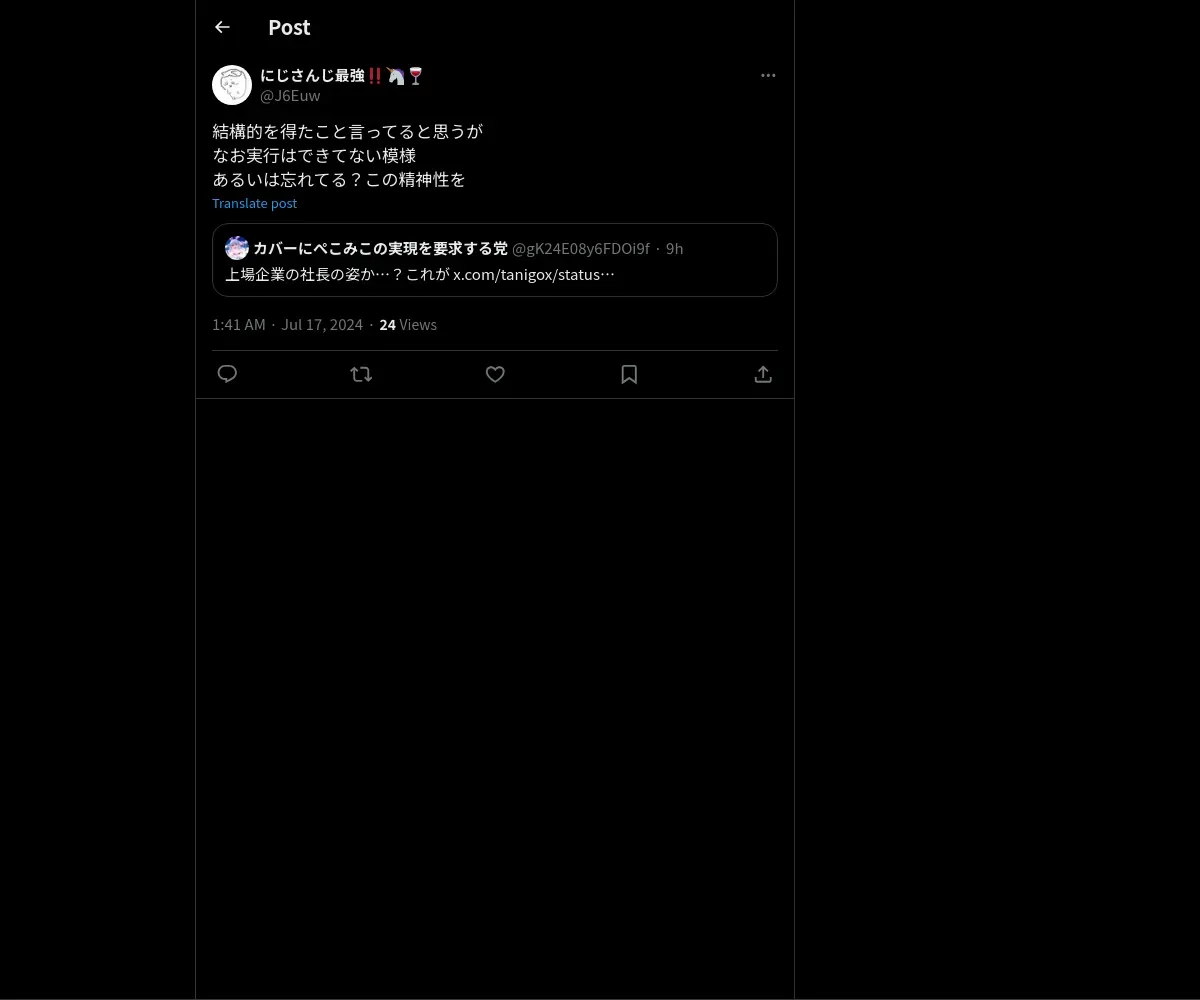Viewport: 1200px width, 1000px height.
Task: Bookmark this post
Action: coord(629,374)
